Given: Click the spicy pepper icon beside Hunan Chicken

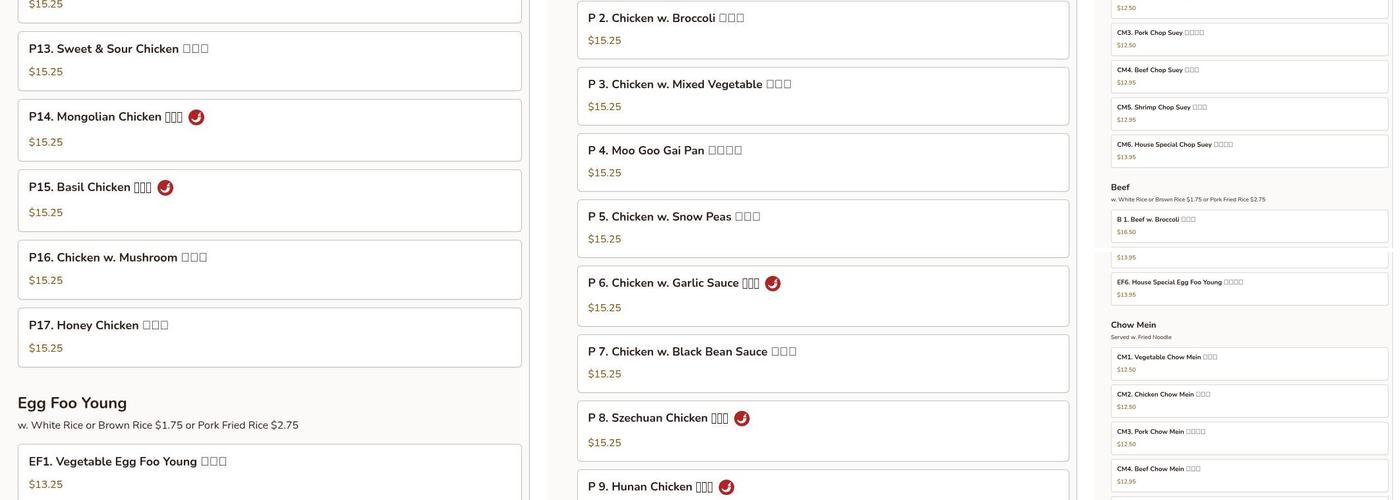Looking at the screenshot, I should 726,488.
